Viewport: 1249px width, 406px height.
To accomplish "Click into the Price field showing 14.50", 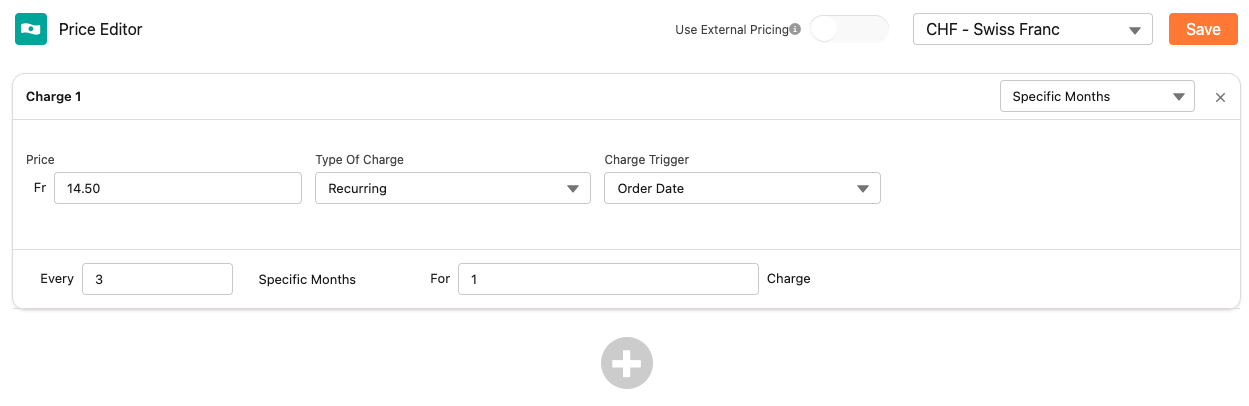I will click(x=177, y=188).
